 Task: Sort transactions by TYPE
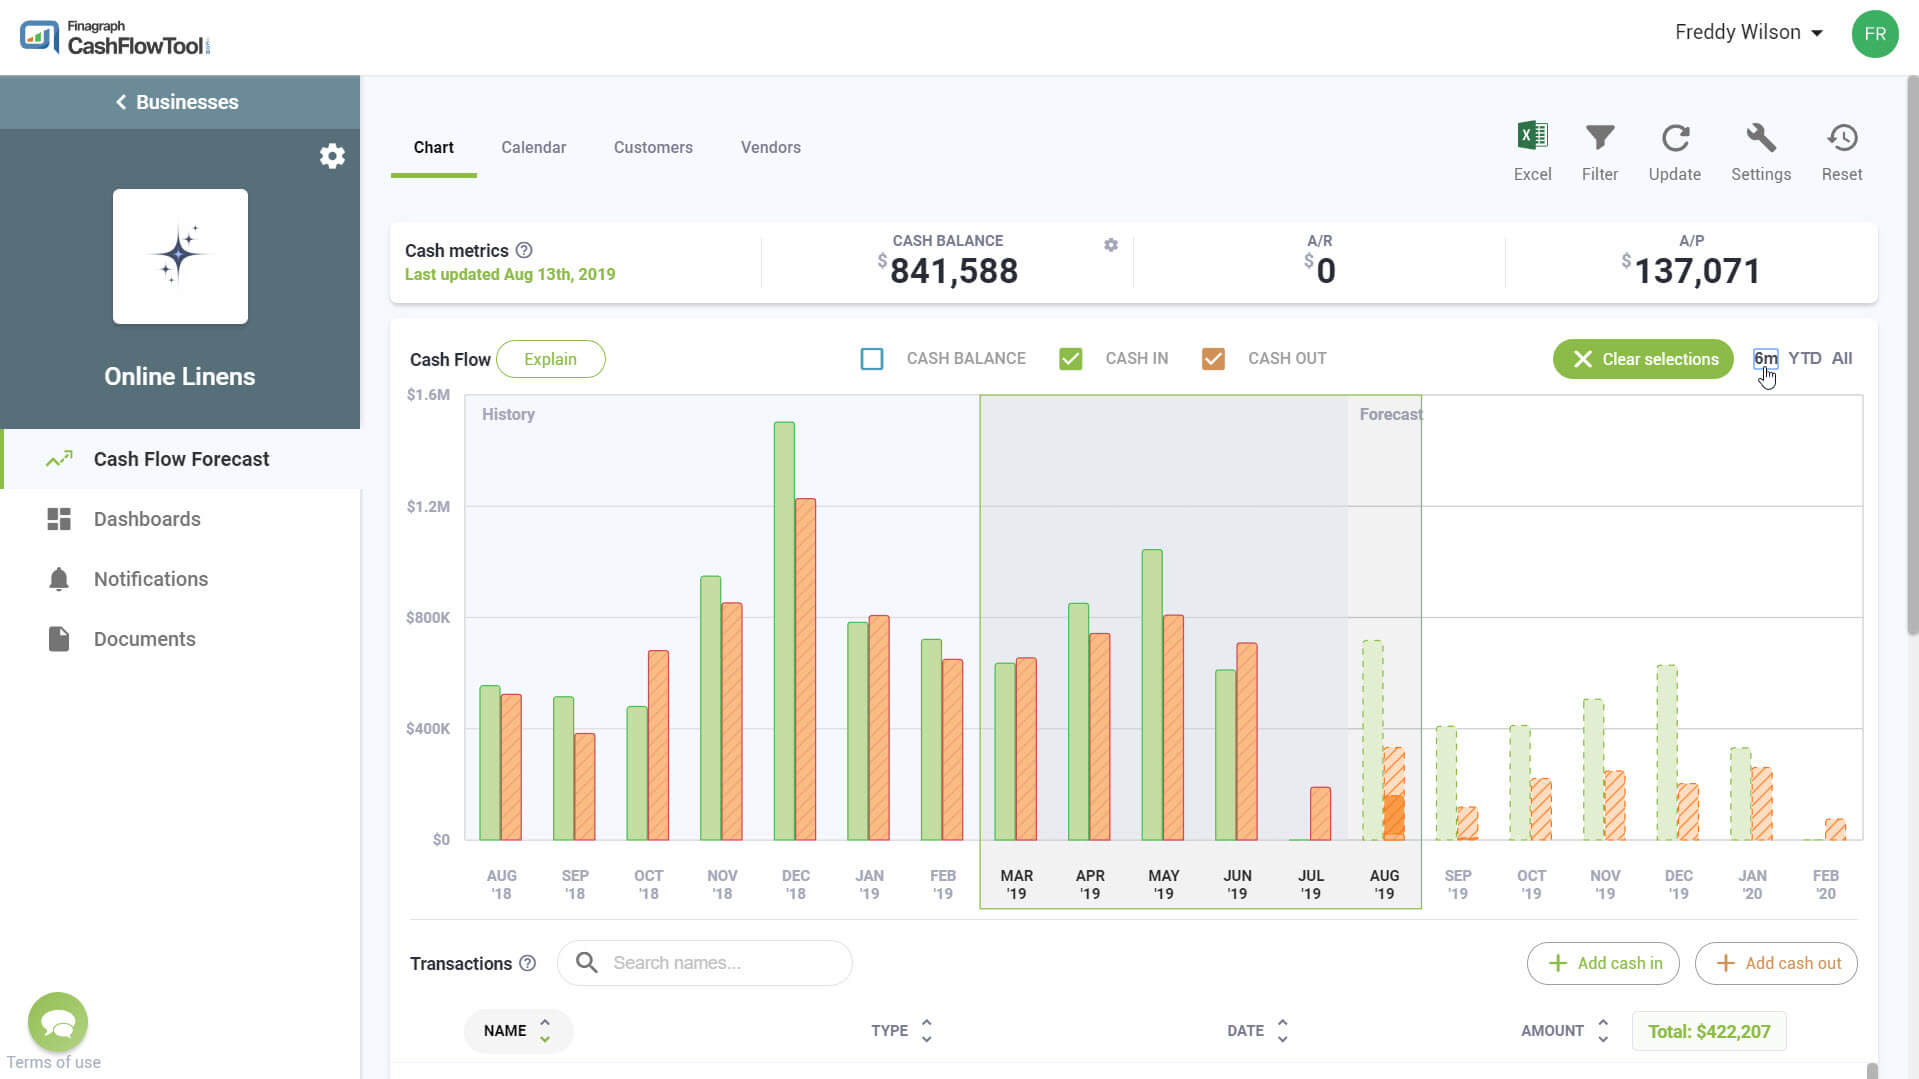(901, 1031)
